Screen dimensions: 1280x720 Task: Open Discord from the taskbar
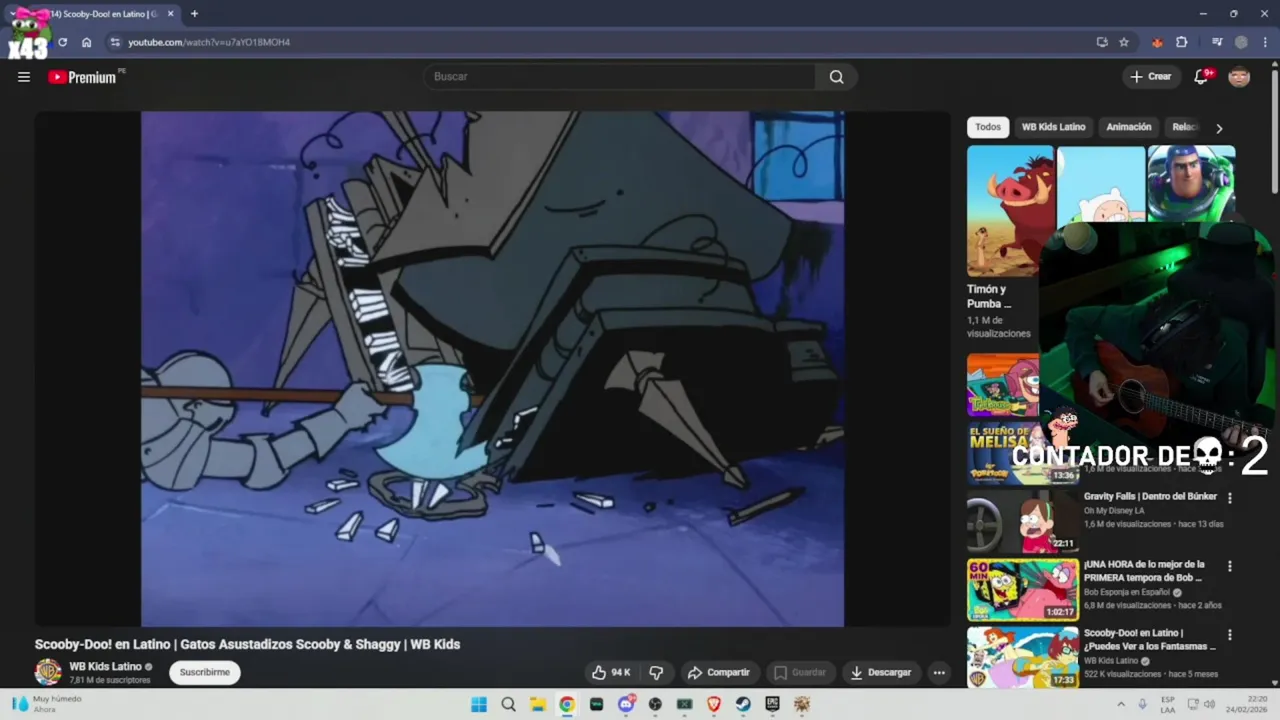(x=626, y=704)
